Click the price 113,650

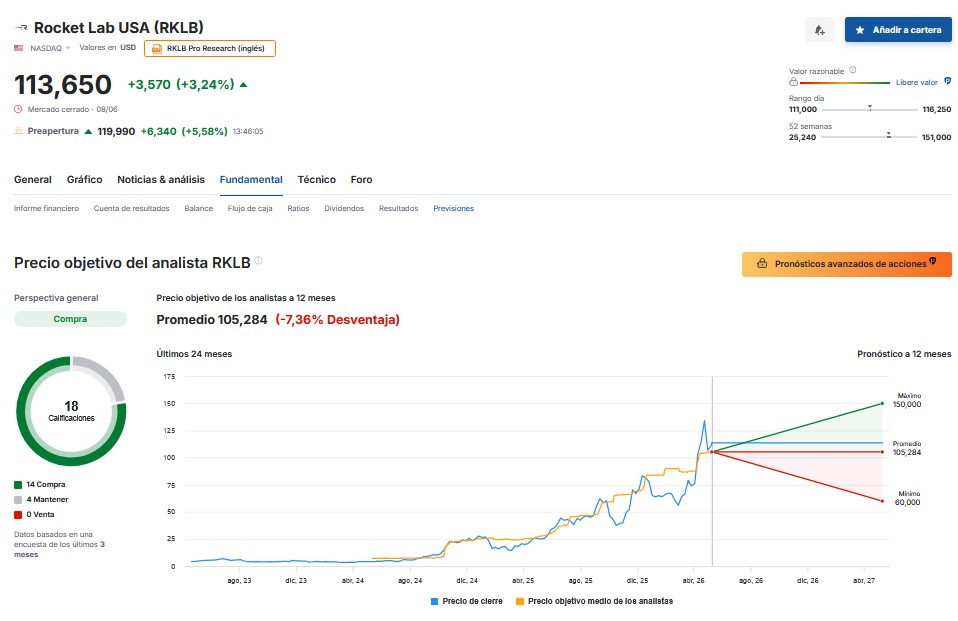(63, 85)
